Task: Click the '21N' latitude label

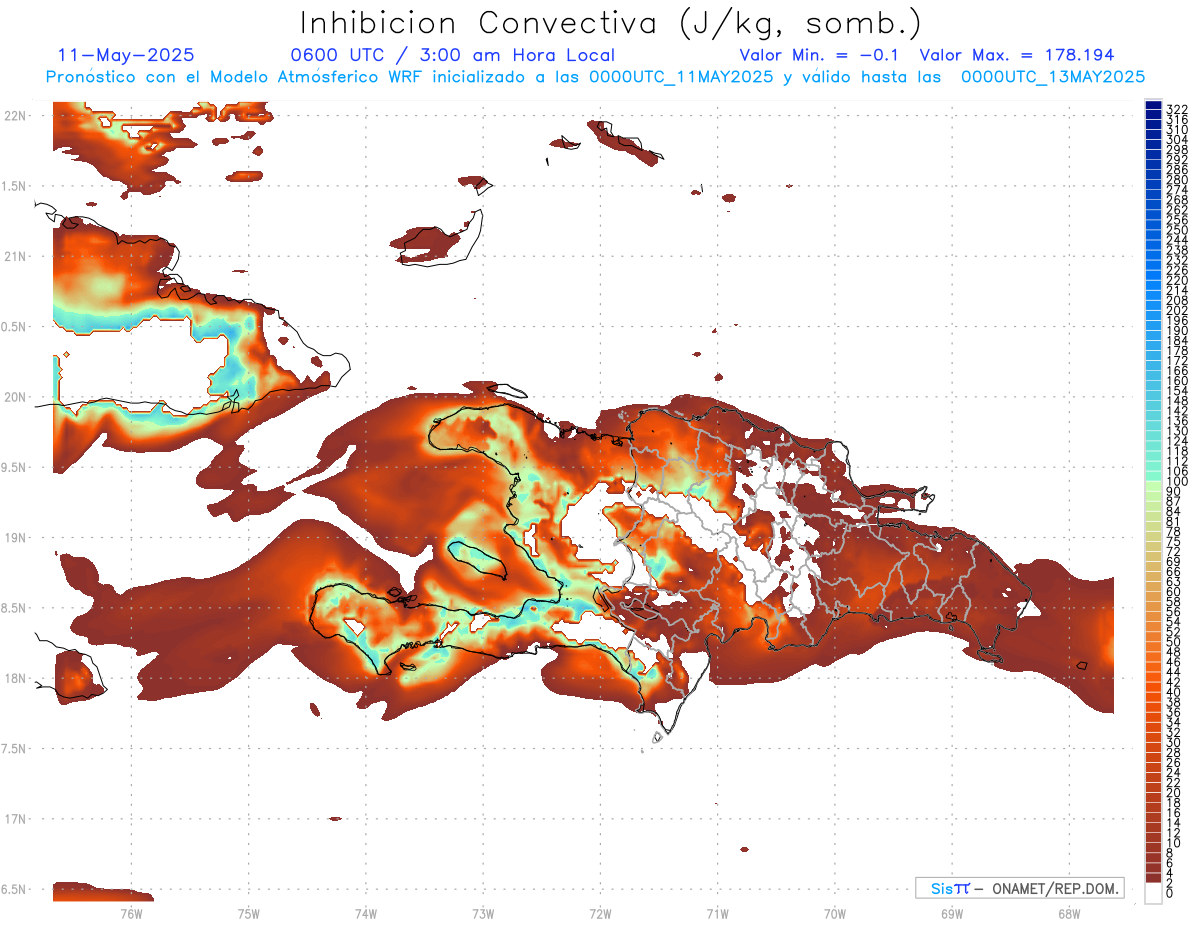Action: [15, 256]
